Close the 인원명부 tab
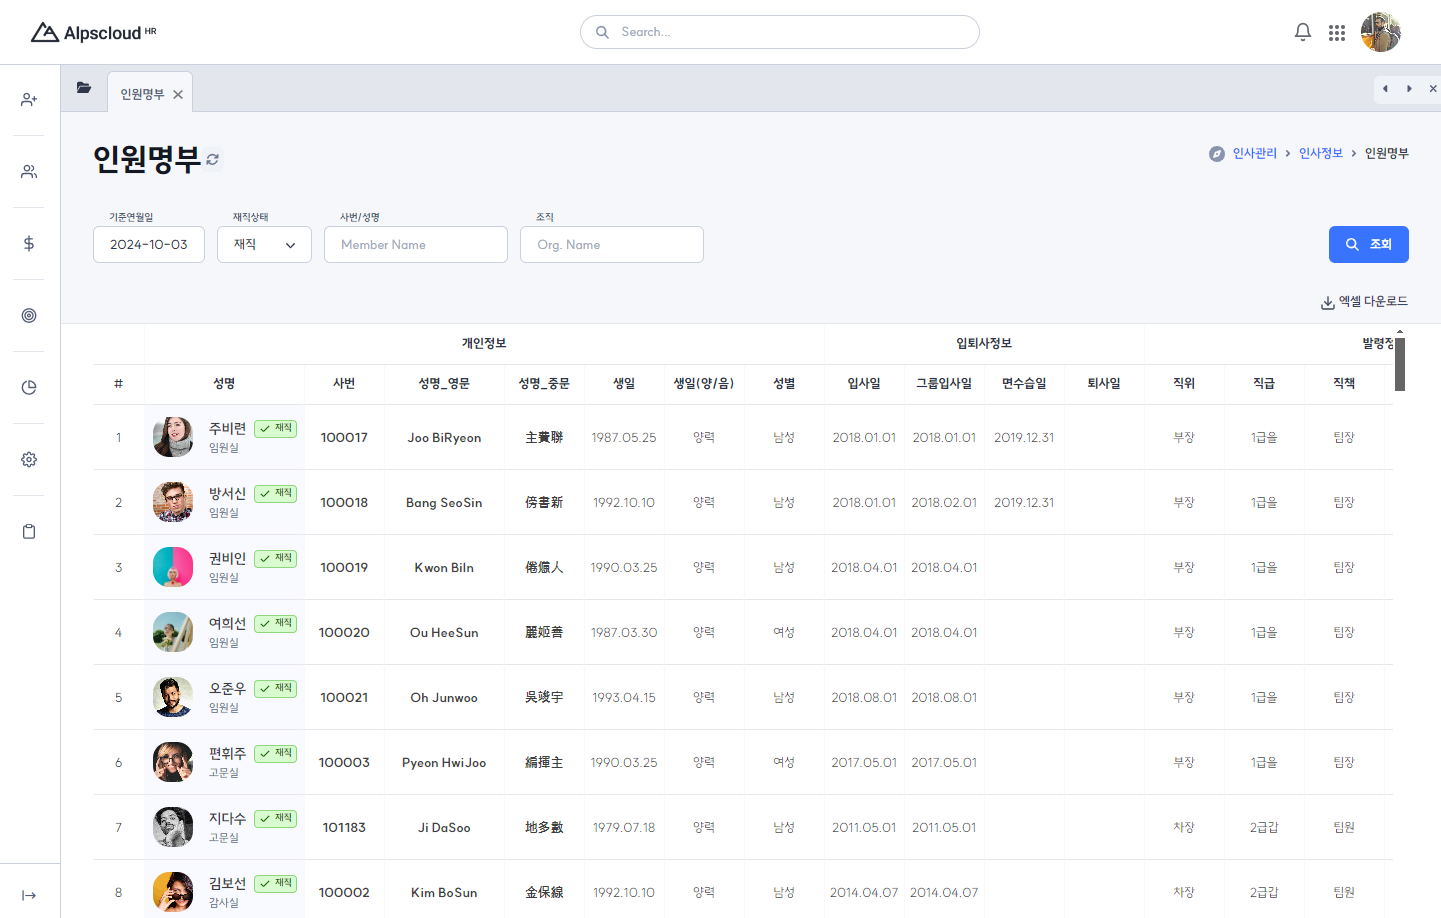This screenshot has height=918, width=1441. click(178, 95)
